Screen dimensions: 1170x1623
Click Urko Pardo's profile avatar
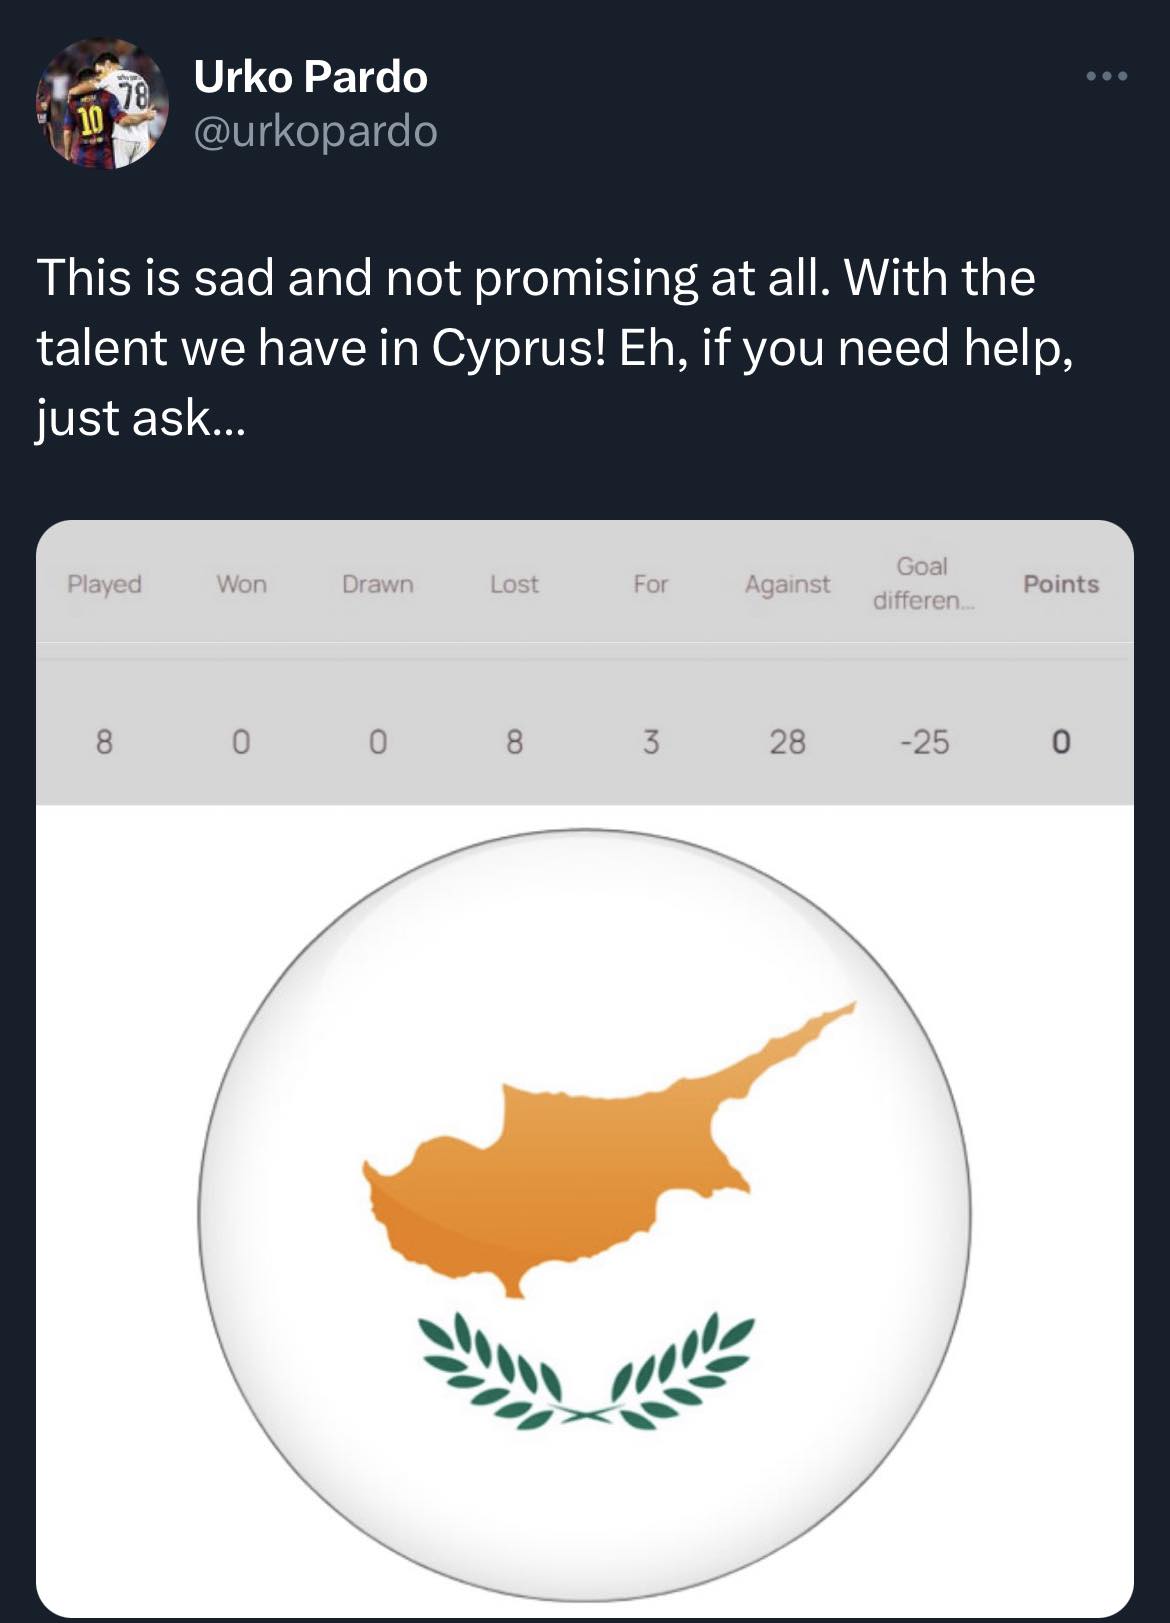[101, 103]
